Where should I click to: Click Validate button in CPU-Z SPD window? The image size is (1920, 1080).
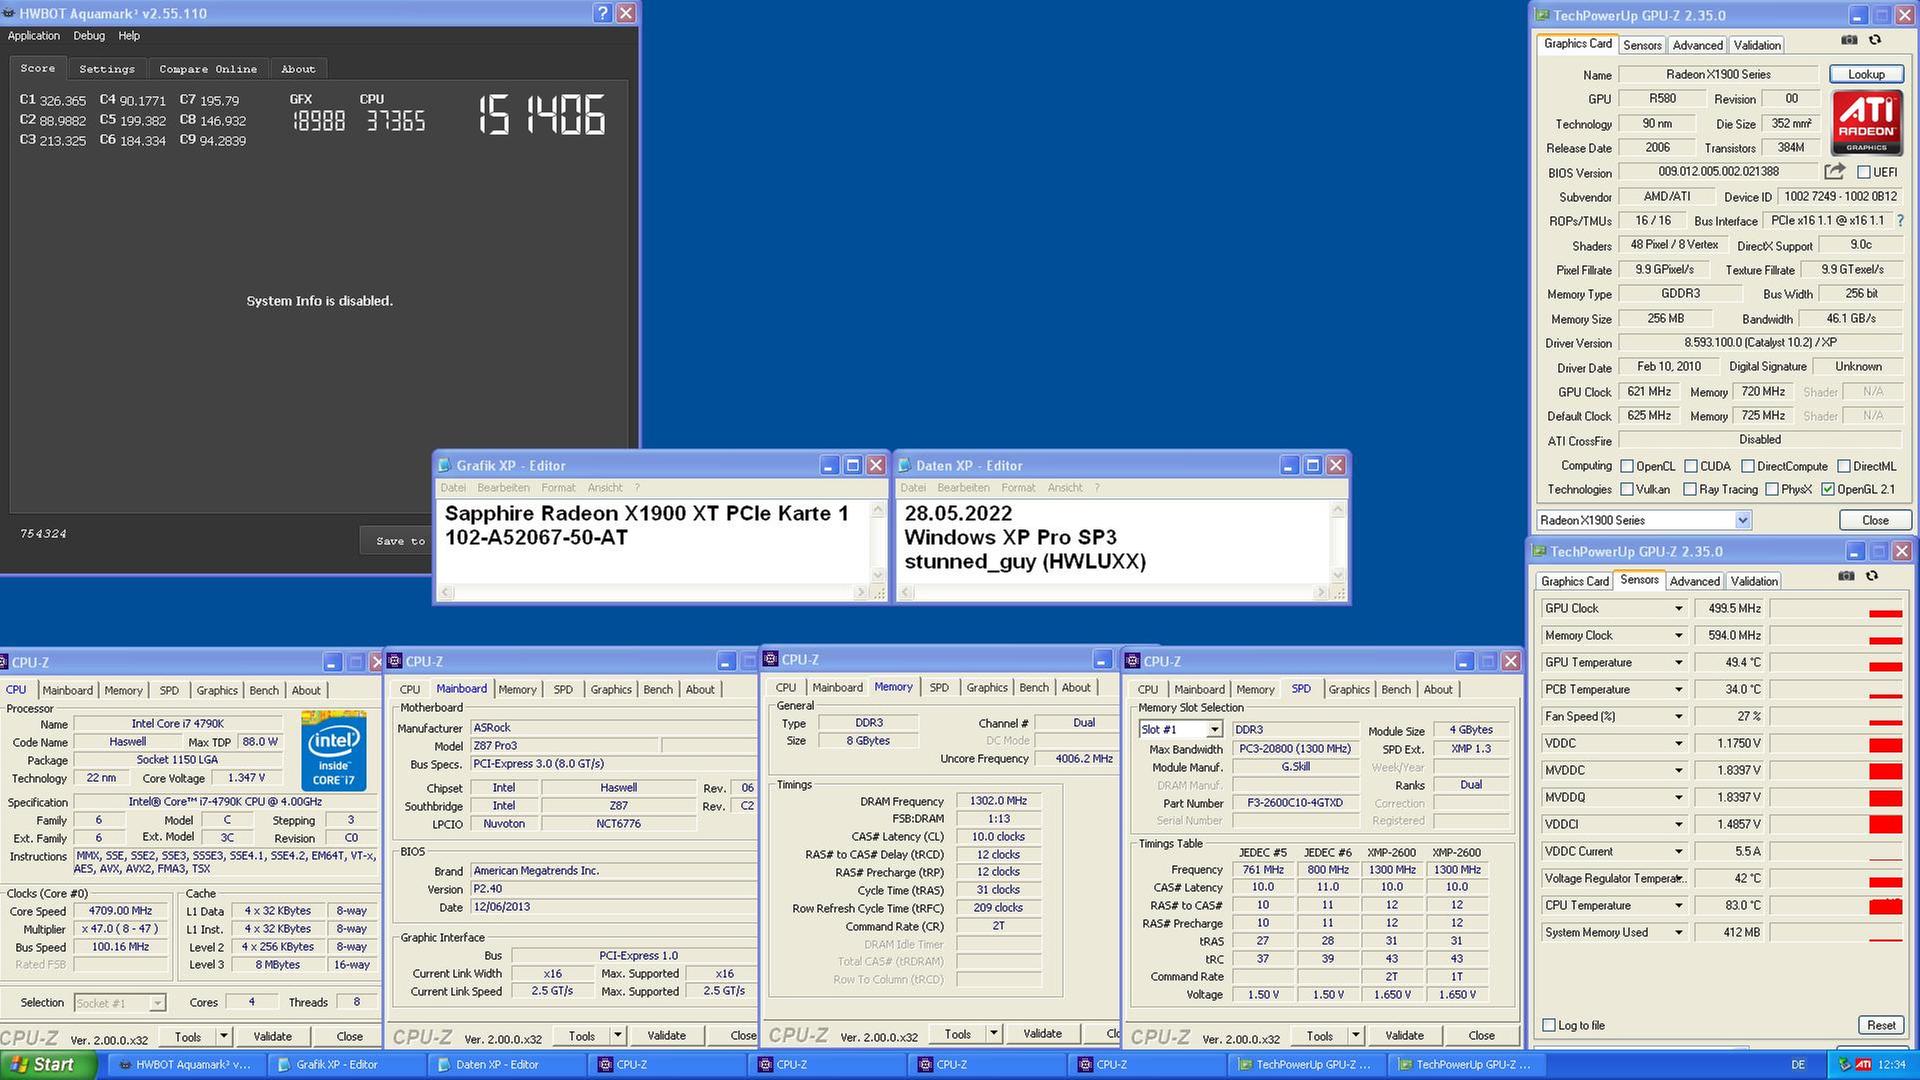1404,1035
